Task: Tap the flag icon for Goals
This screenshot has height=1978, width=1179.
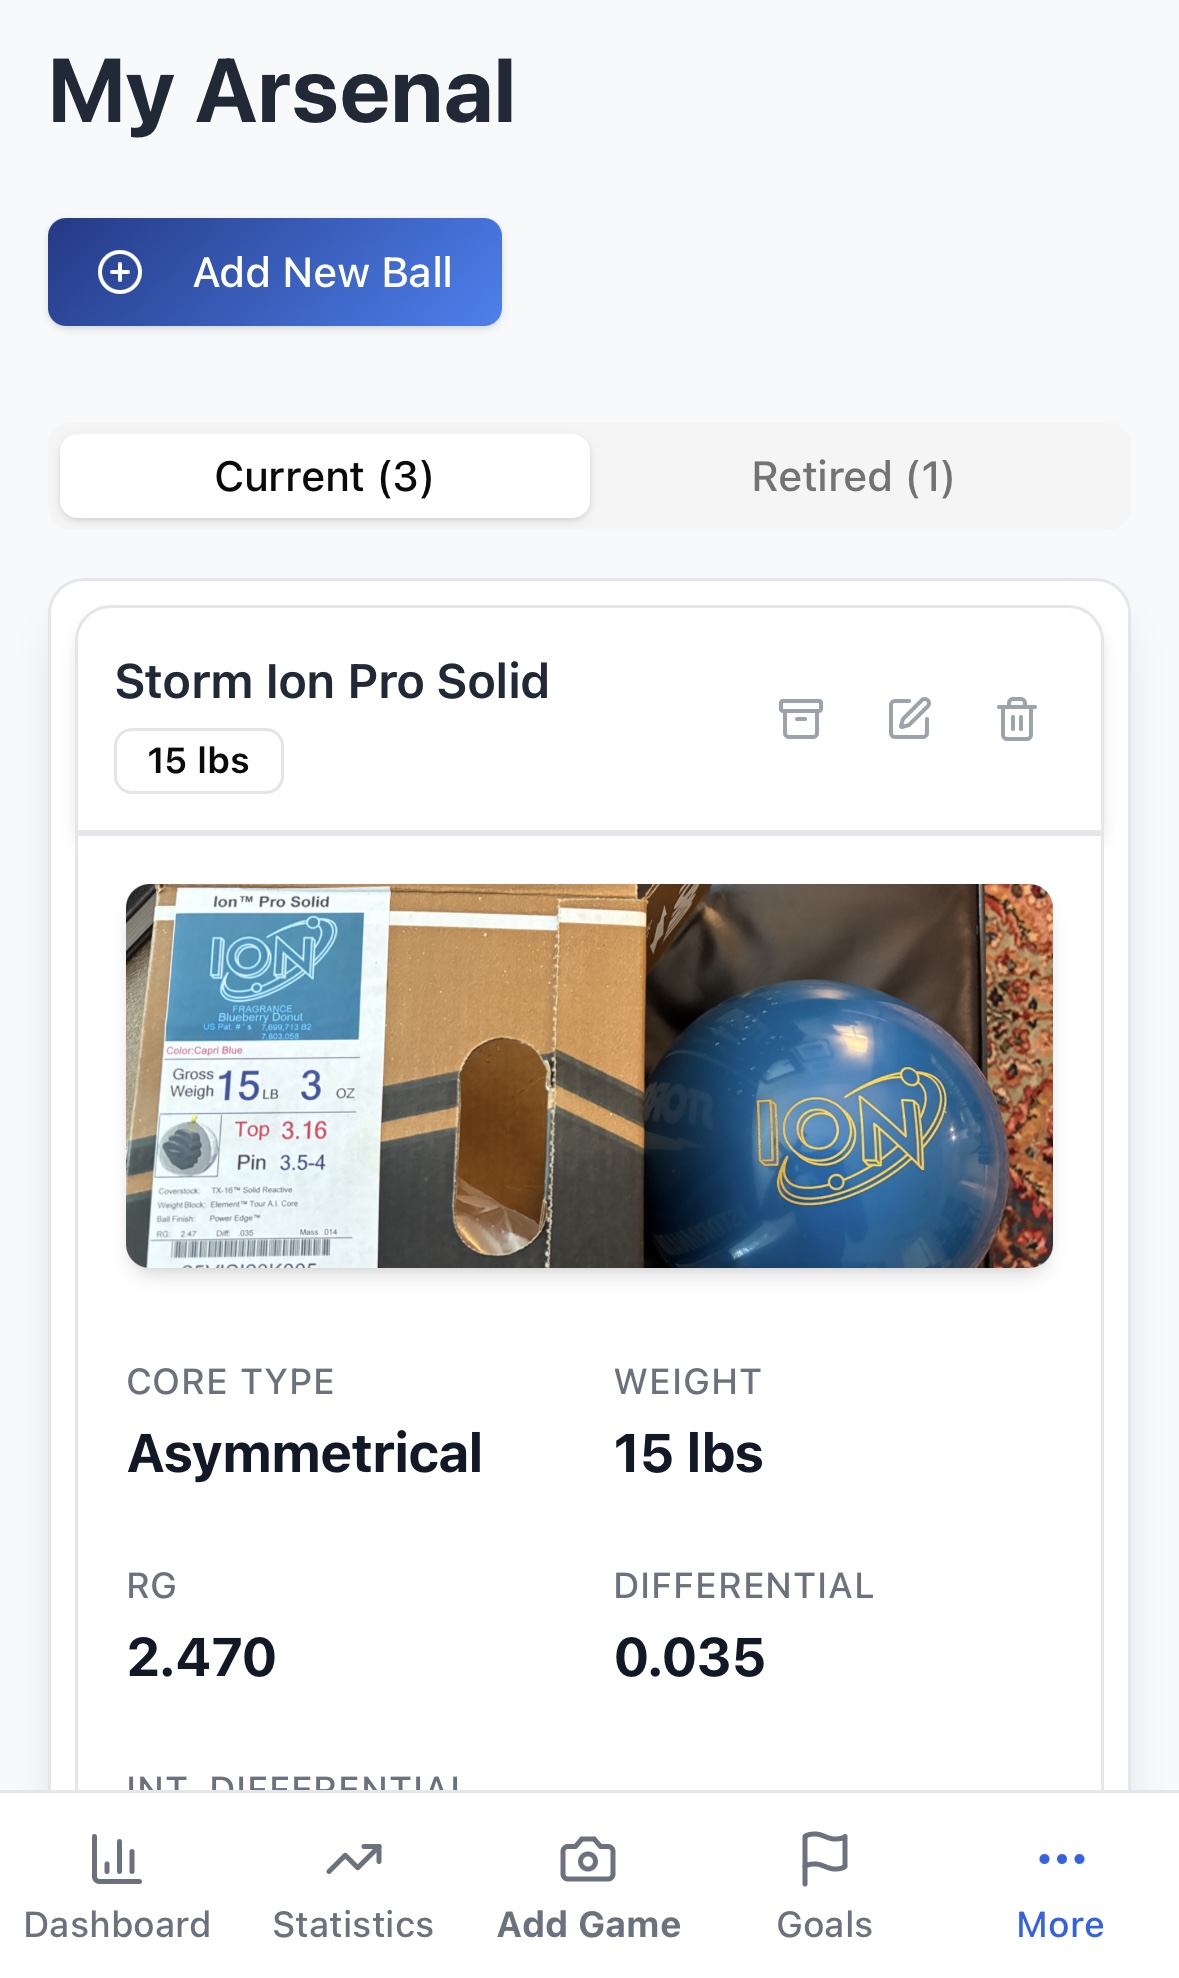Action: (x=824, y=1858)
